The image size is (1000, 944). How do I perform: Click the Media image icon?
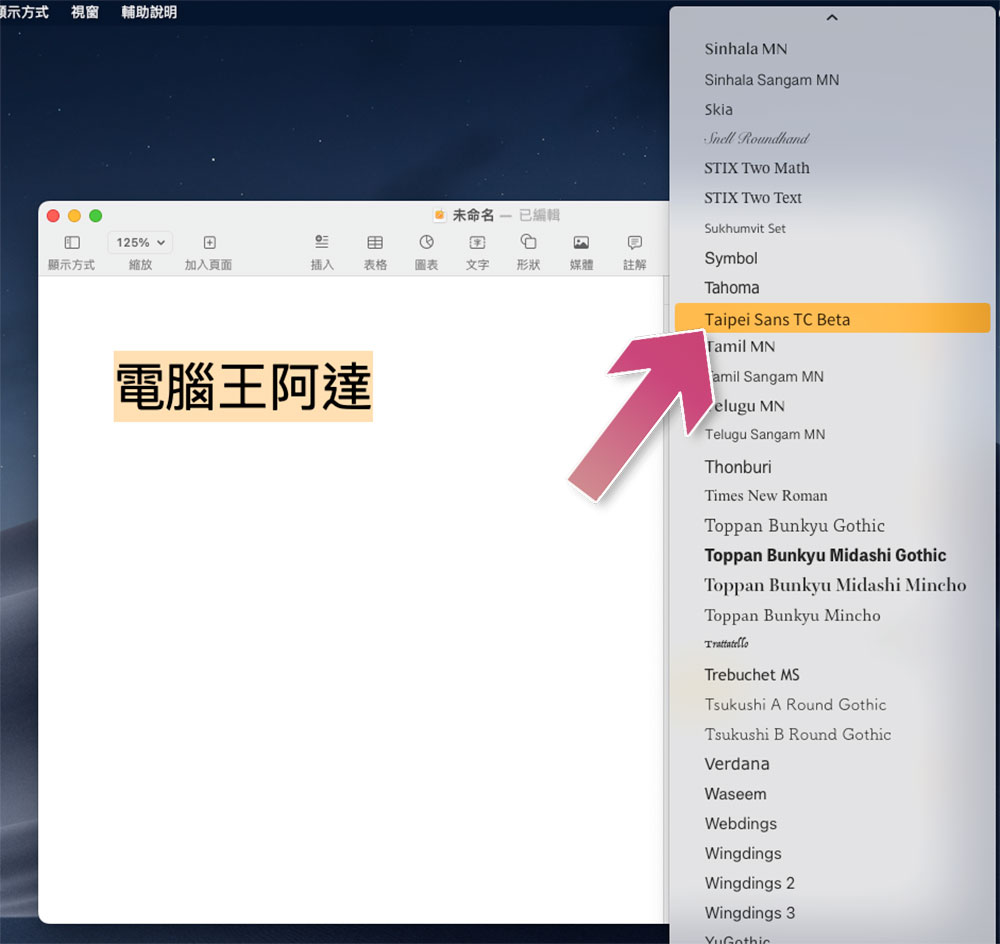581,242
